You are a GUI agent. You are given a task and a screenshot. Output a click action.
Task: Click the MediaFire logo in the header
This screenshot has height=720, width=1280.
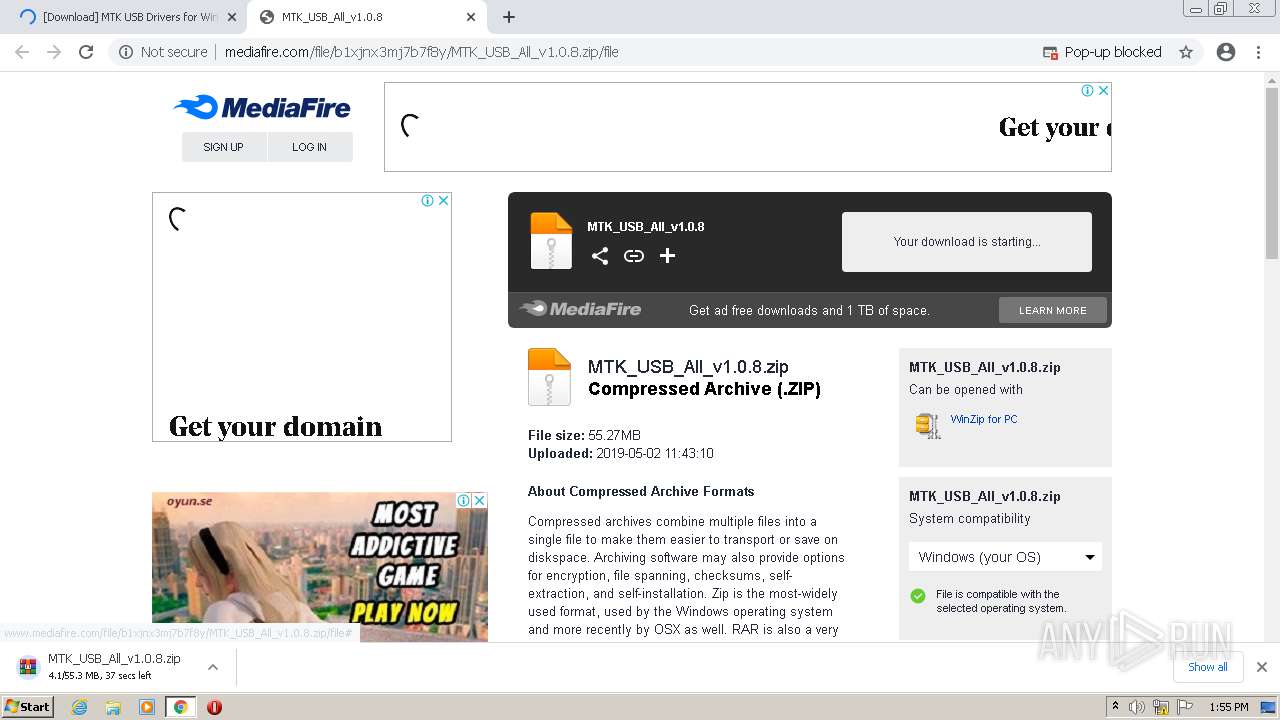click(262, 107)
